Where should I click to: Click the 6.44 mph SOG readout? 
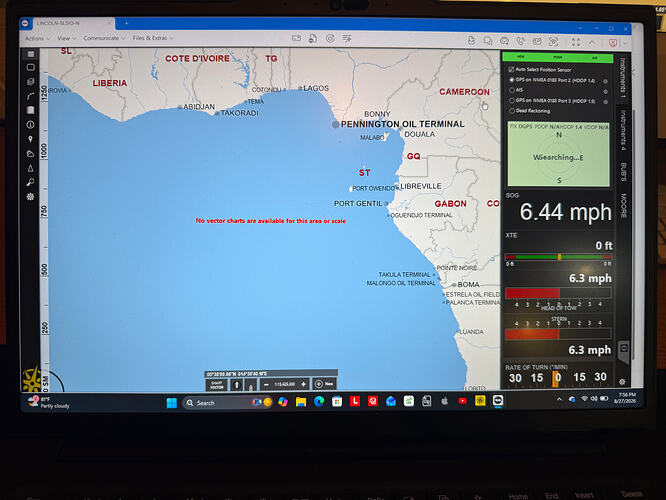pyautogui.click(x=565, y=212)
